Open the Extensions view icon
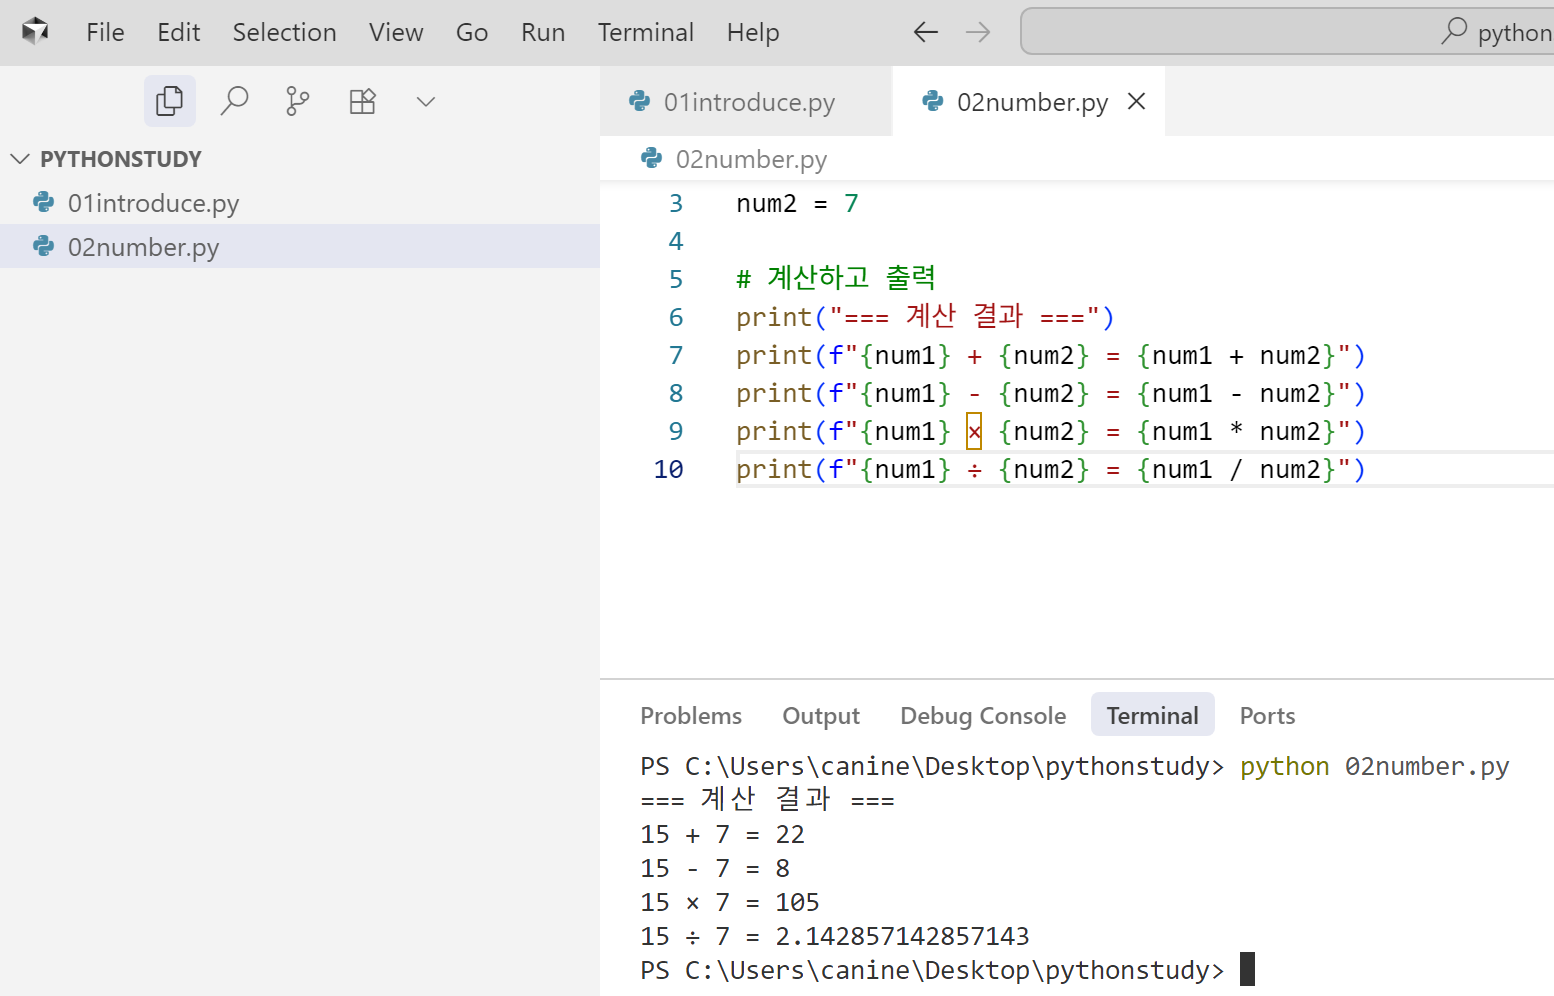The width and height of the screenshot is (1554, 996). click(x=362, y=101)
